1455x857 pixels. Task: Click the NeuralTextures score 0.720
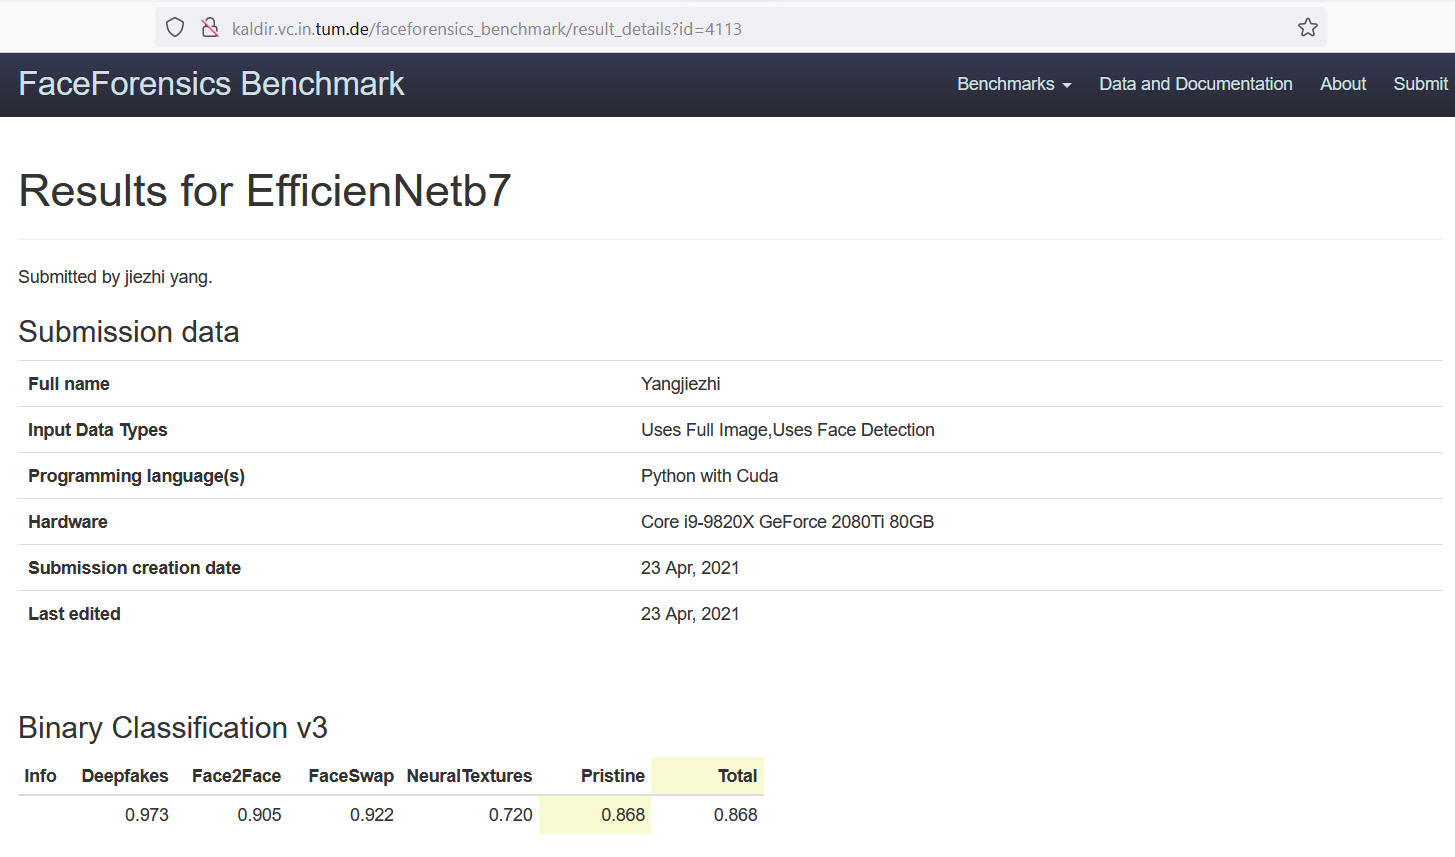coord(510,815)
